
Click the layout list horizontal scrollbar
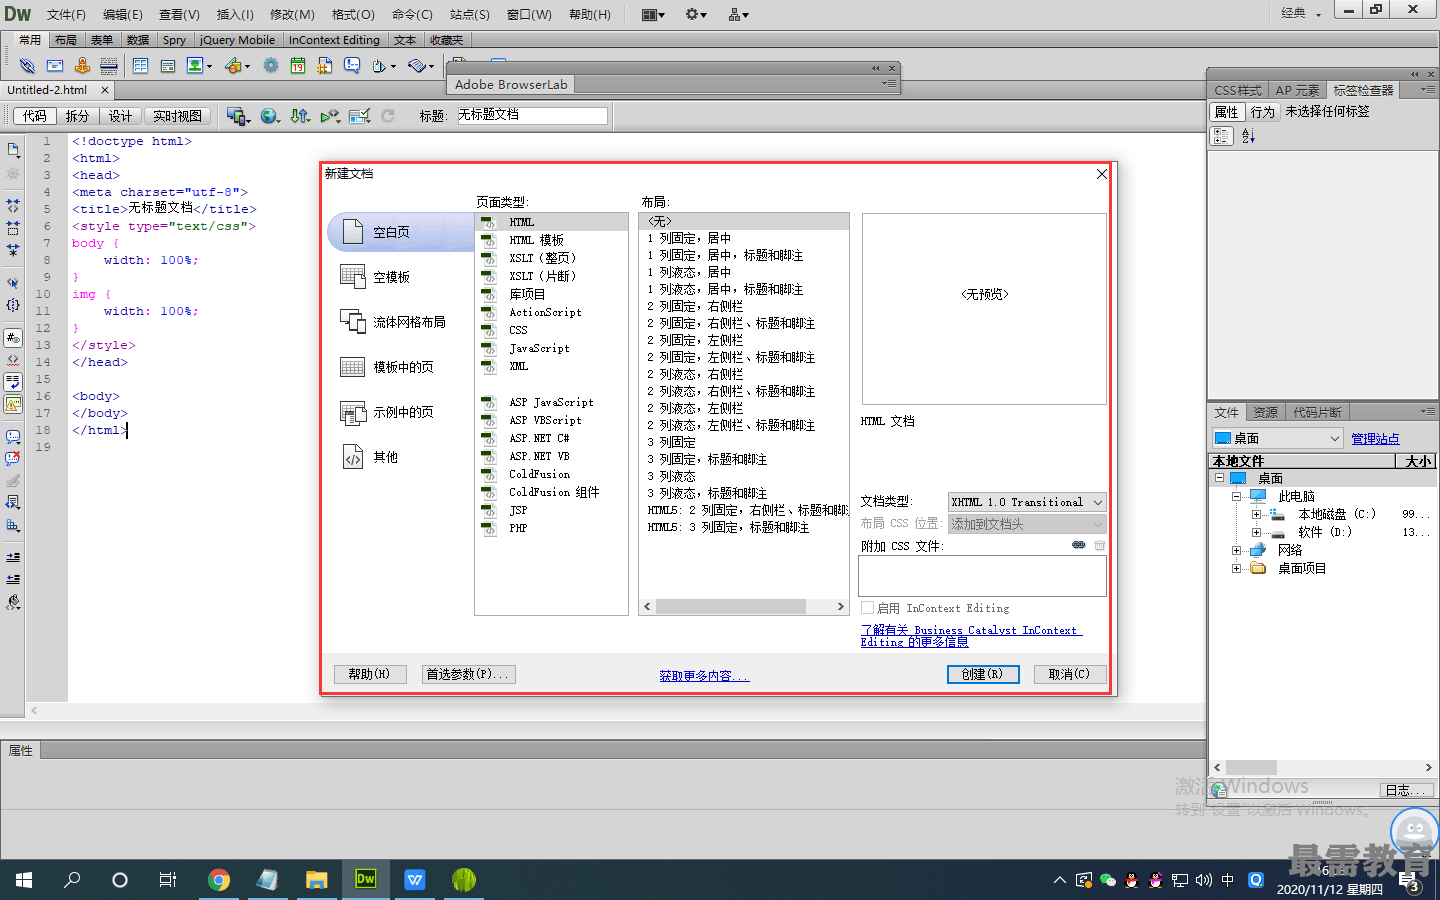743,606
